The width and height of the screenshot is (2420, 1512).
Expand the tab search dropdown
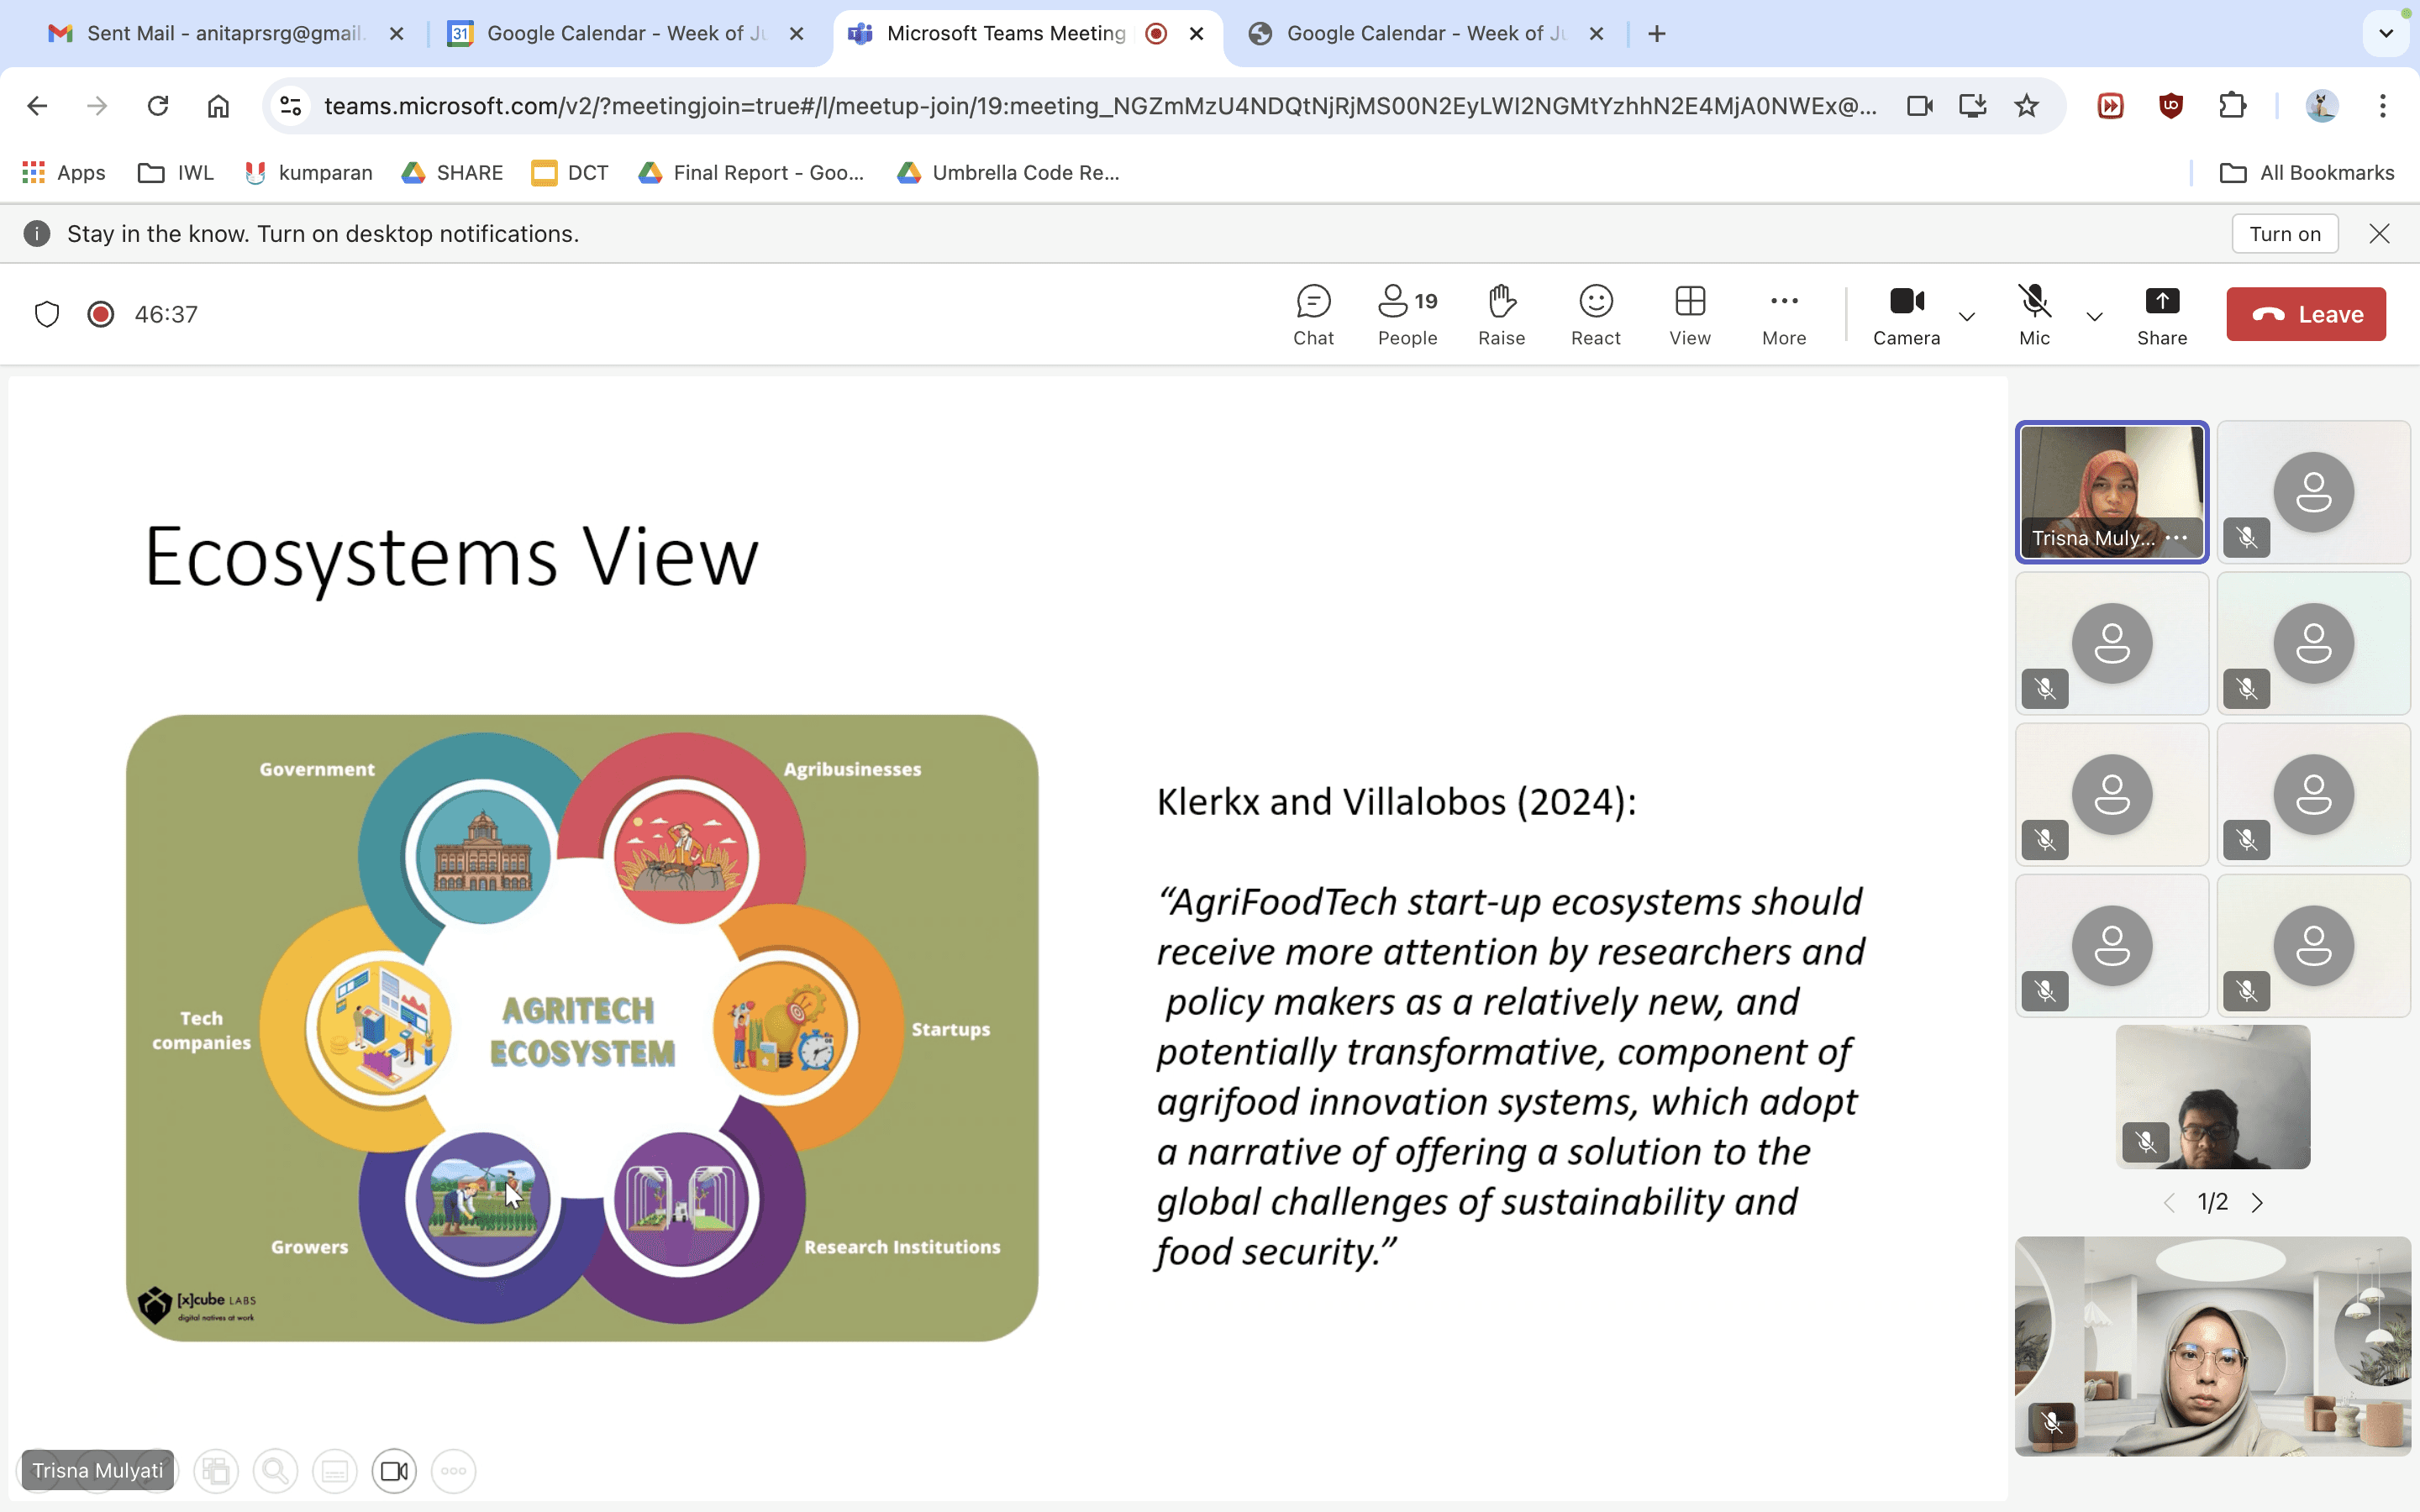click(x=2386, y=34)
